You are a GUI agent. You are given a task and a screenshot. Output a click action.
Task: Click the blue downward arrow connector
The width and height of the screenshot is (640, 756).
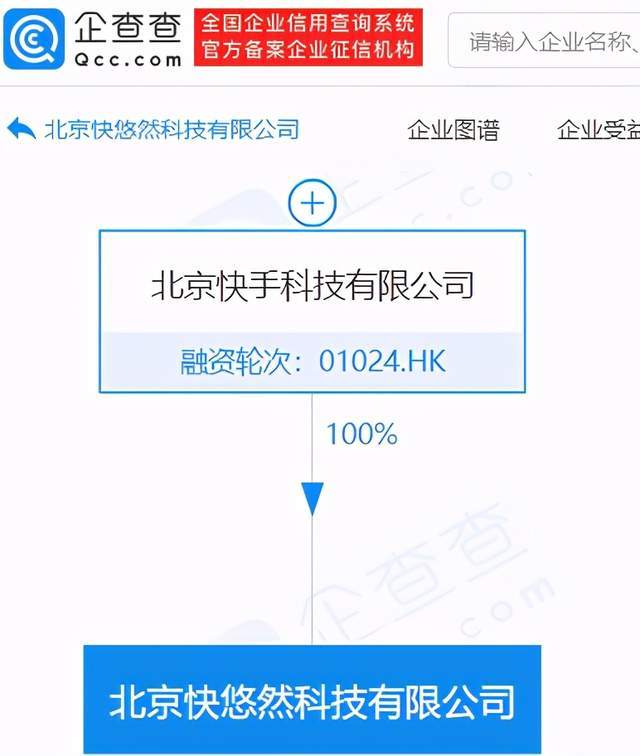312,499
